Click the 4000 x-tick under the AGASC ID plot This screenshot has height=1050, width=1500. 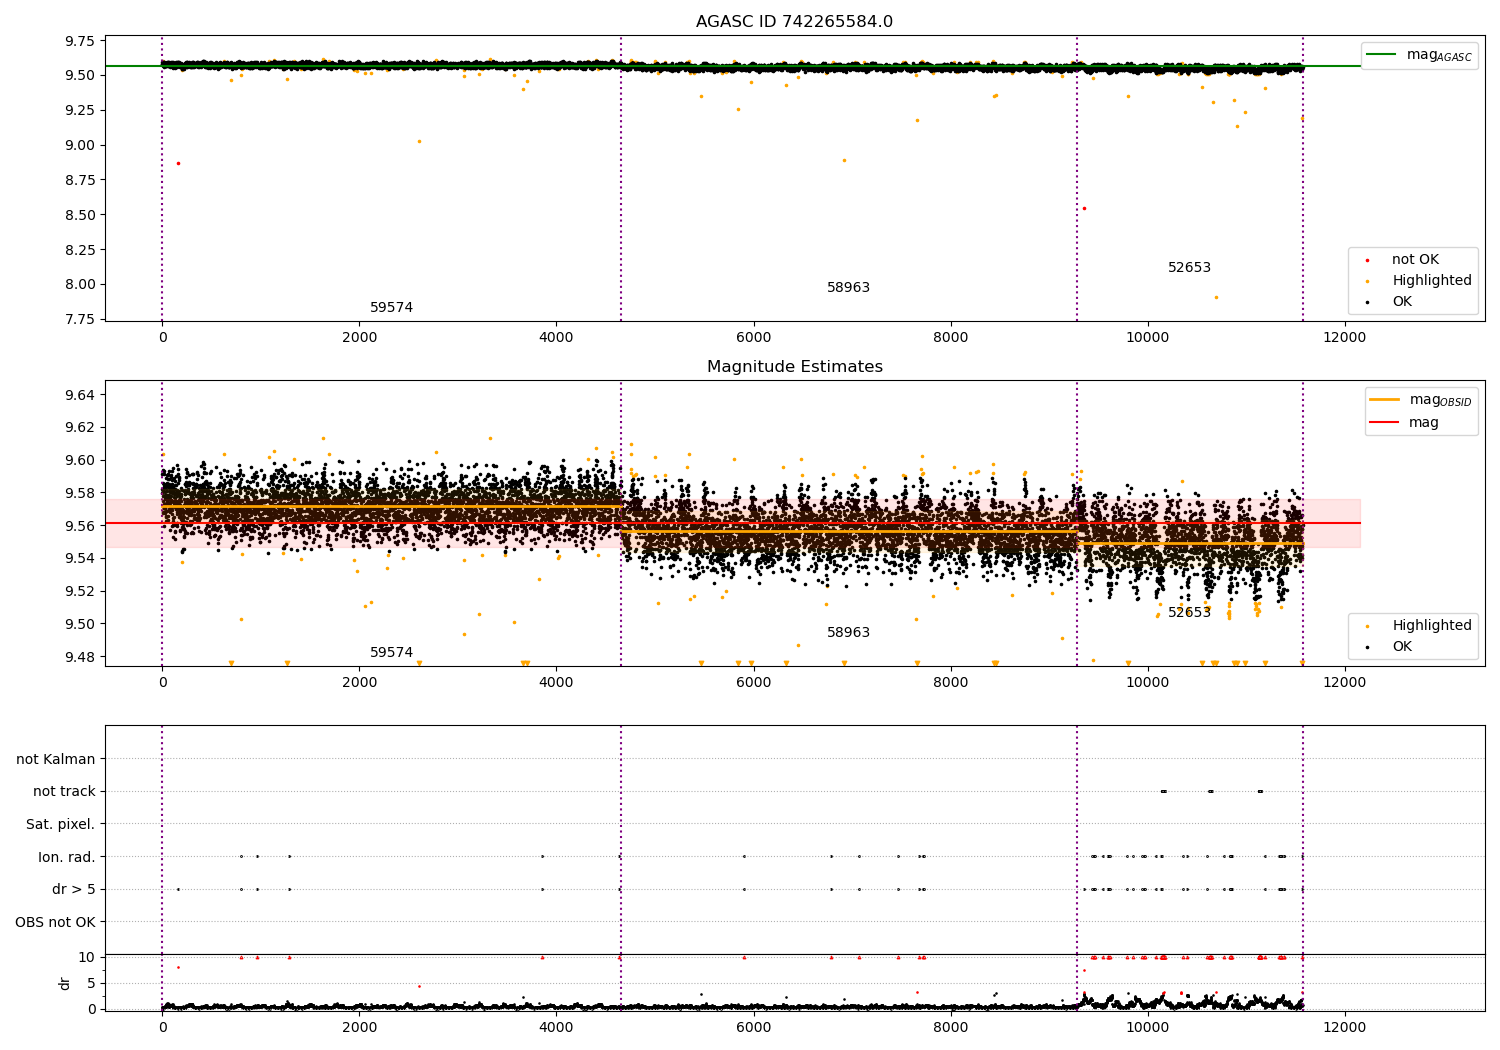(556, 338)
